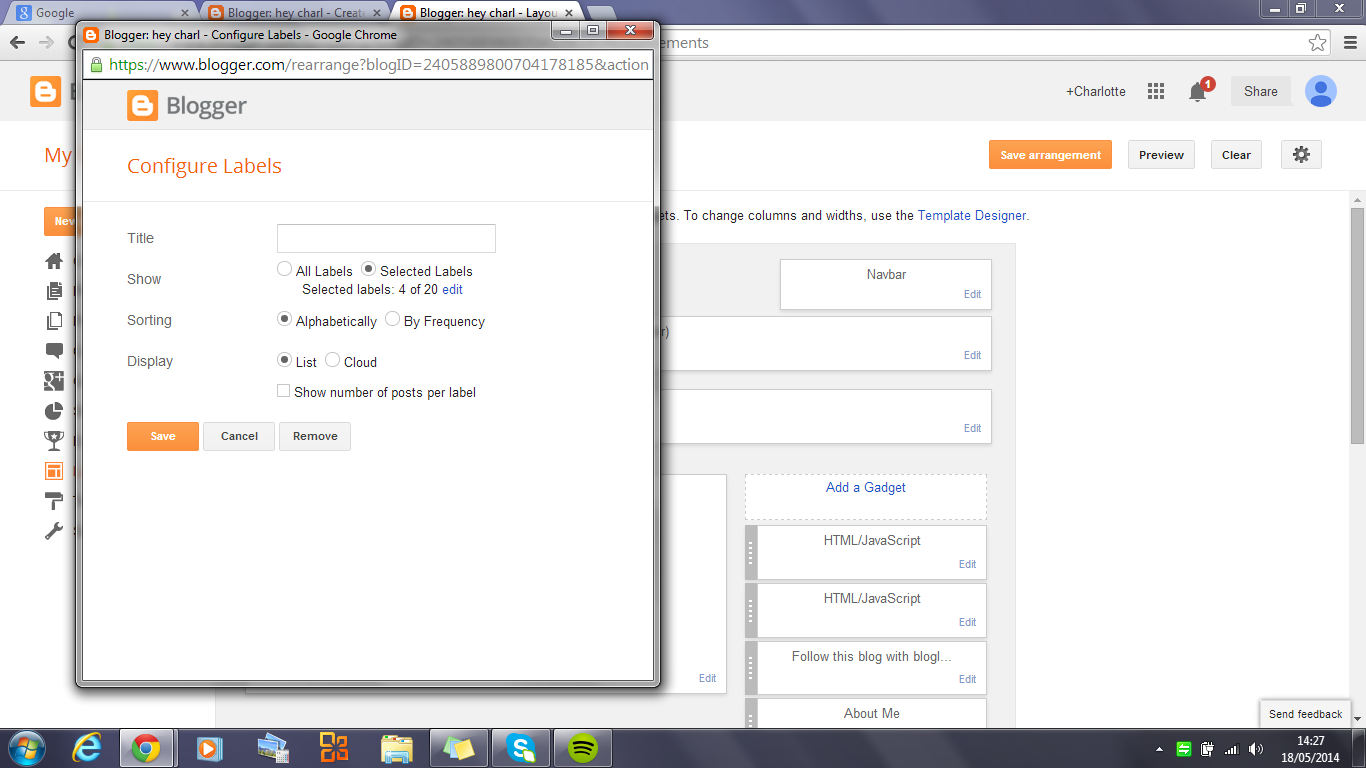Enable Show number of posts per label
The image size is (1366, 768).
tap(284, 391)
